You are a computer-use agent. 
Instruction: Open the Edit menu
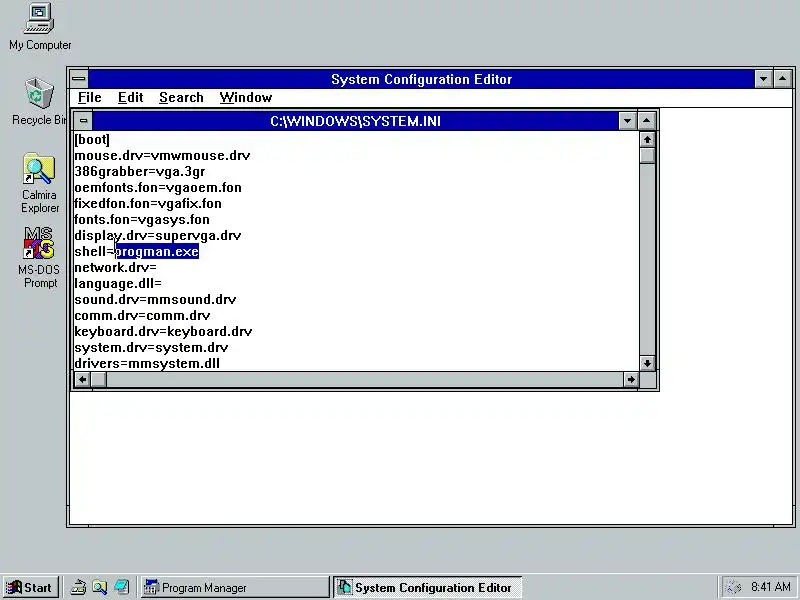[130, 97]
